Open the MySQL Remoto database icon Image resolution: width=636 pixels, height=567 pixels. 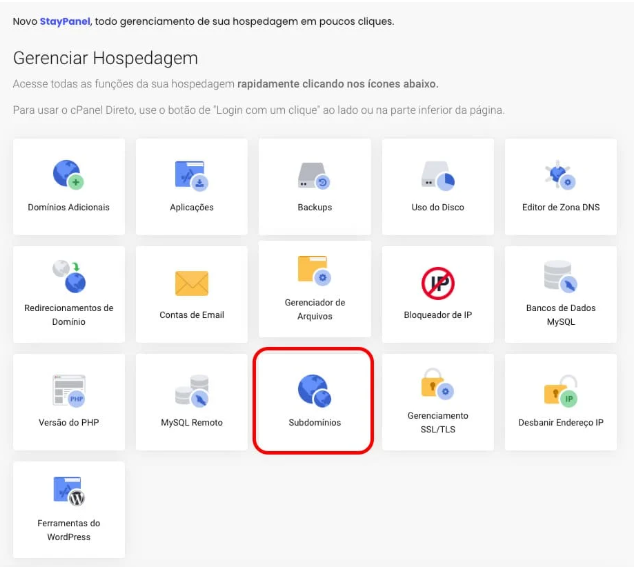click(192, 391)
